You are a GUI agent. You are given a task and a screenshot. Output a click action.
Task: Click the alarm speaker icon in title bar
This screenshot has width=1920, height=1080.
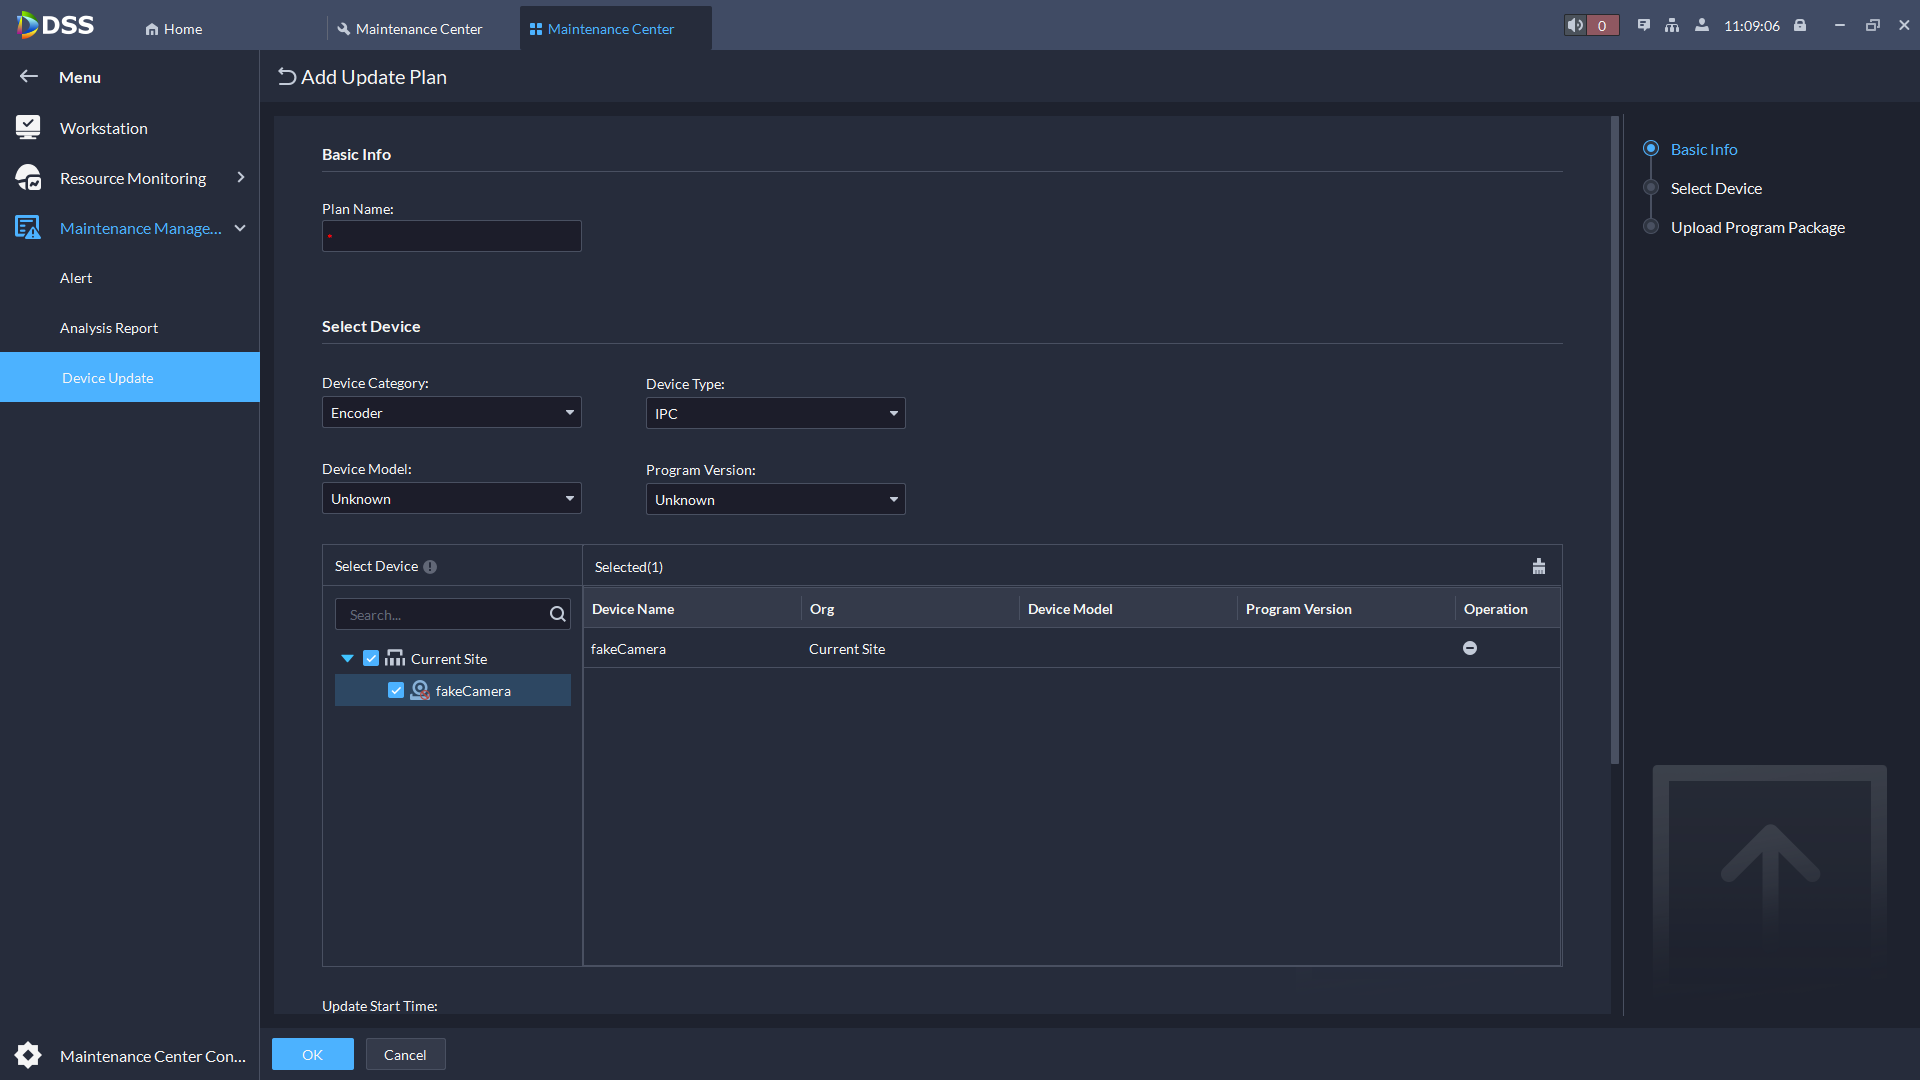click(1576, 26)
